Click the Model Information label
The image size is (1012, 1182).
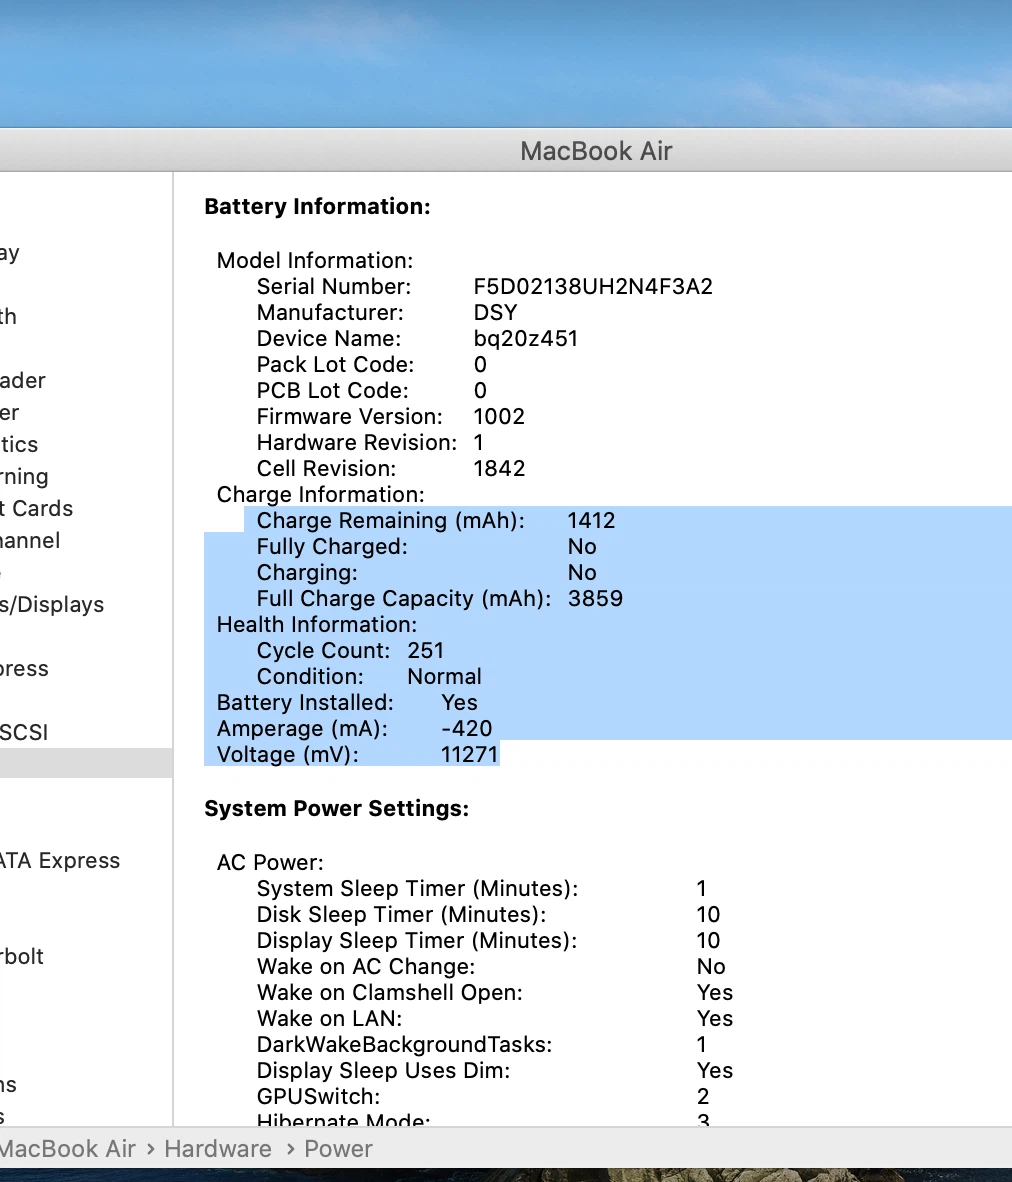pos(315,260)
